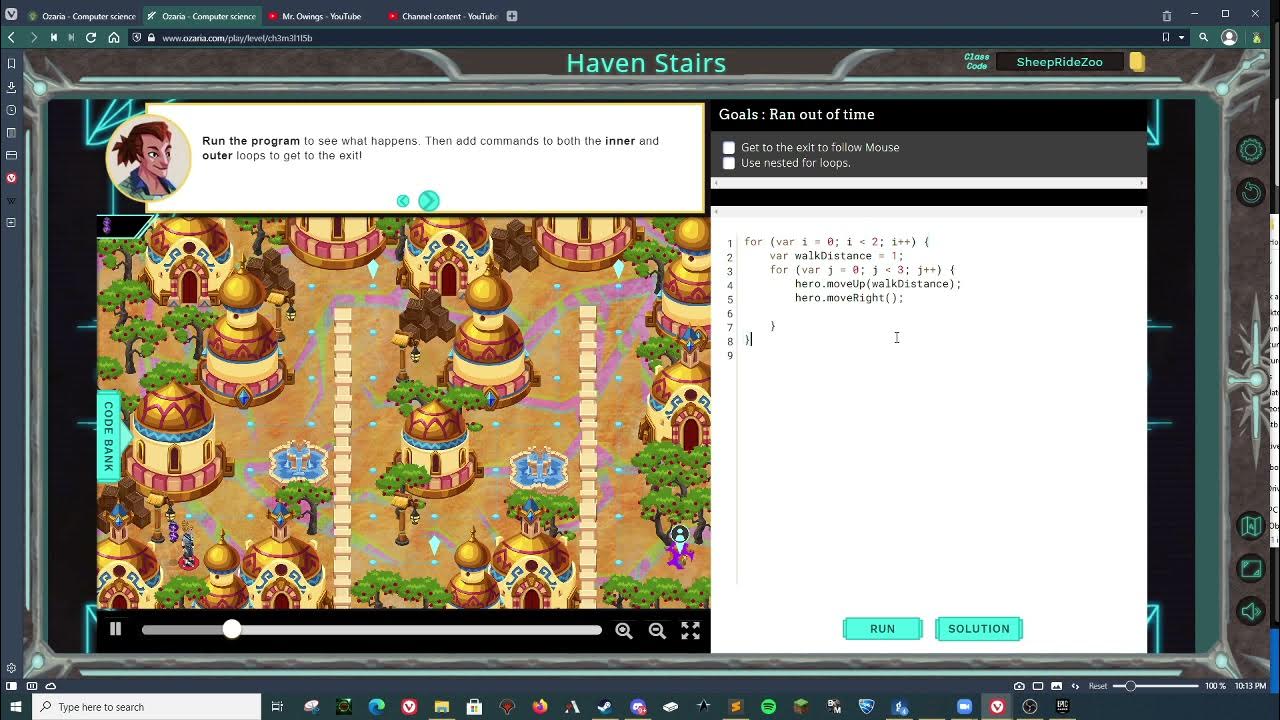Open closed tabs trash icon

tap(1166, 16)
